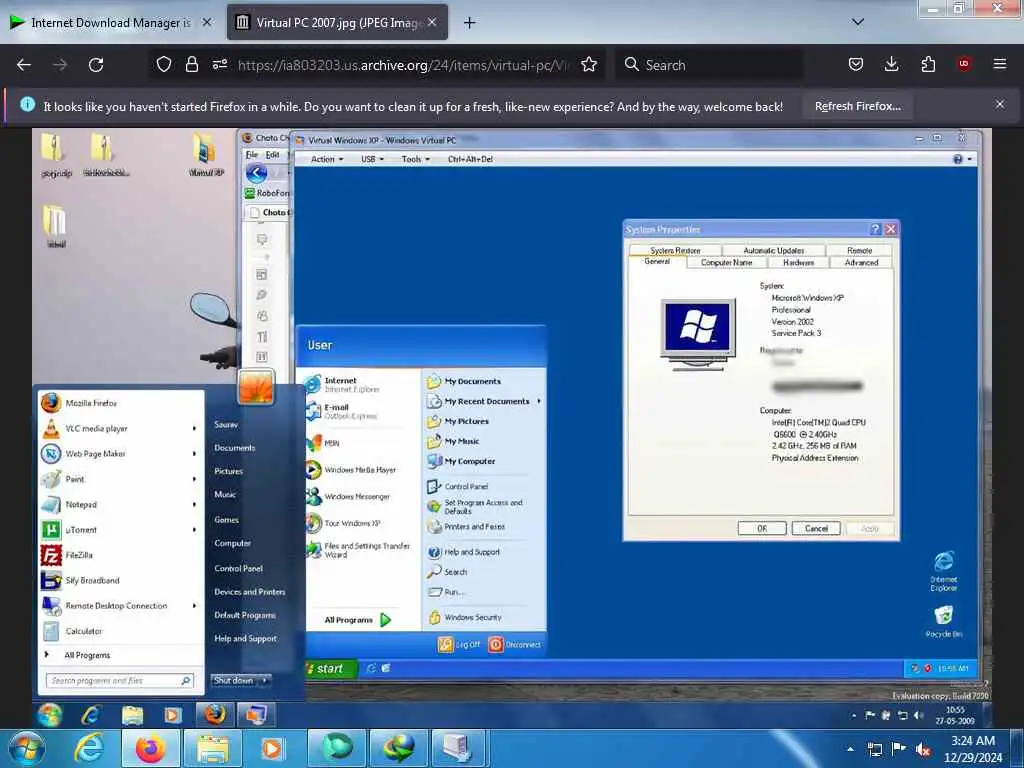
Task: Open Shut down options arrow
Action: (x=264, y=680)
